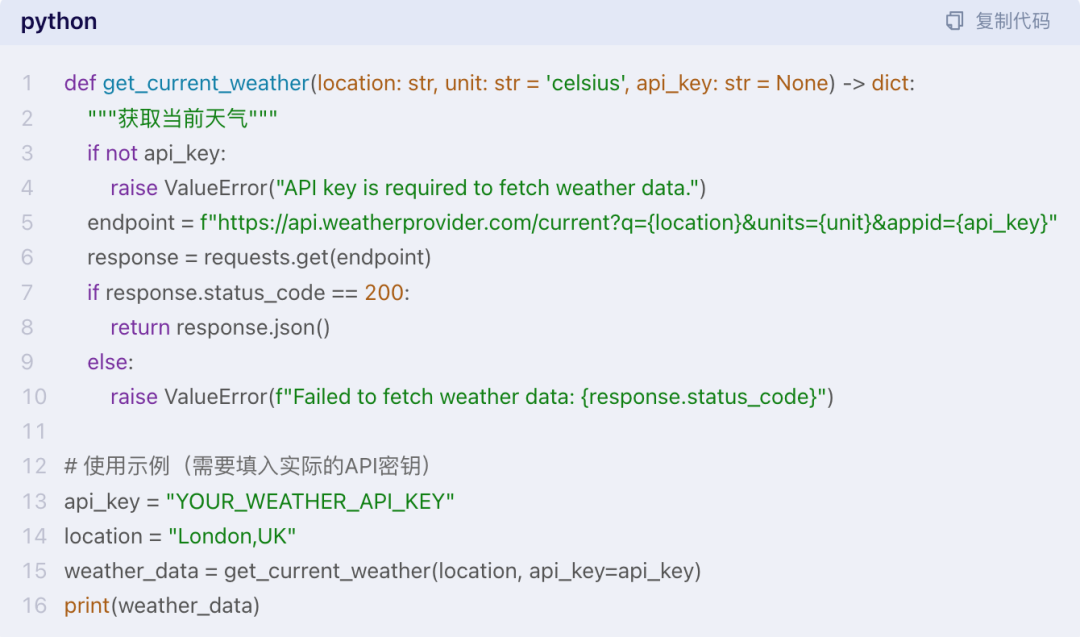
Task: Click line number 1 in the gutter
Action: click(x=27, y=83)
